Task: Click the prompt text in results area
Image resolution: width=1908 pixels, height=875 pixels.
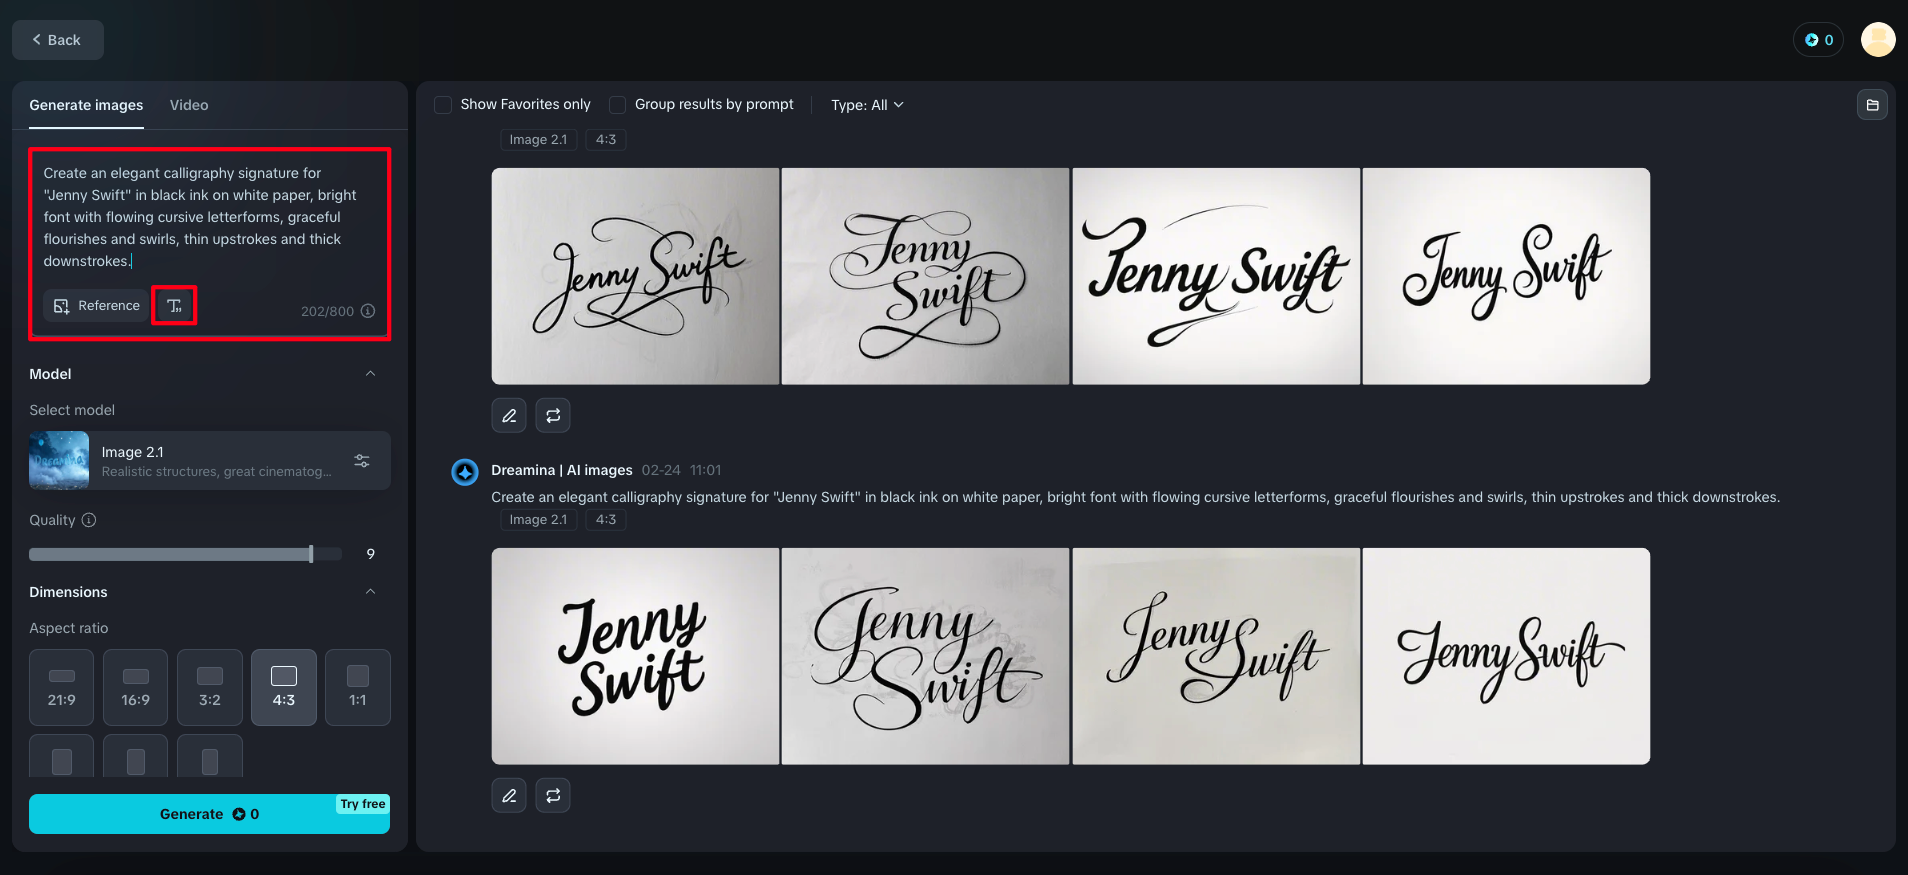Action: (1135, 497)
